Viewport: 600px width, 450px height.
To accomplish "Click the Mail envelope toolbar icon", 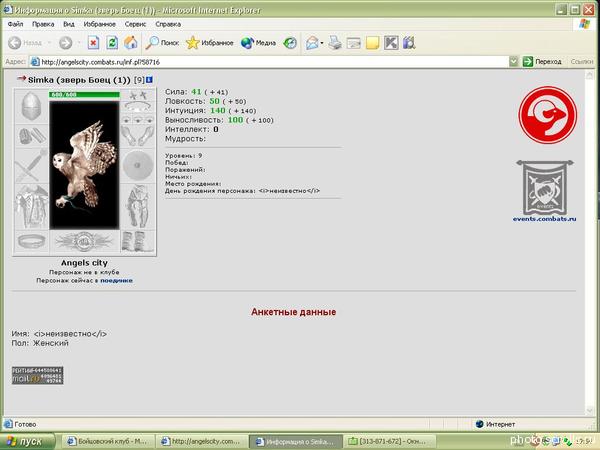I will coord(312,43).
